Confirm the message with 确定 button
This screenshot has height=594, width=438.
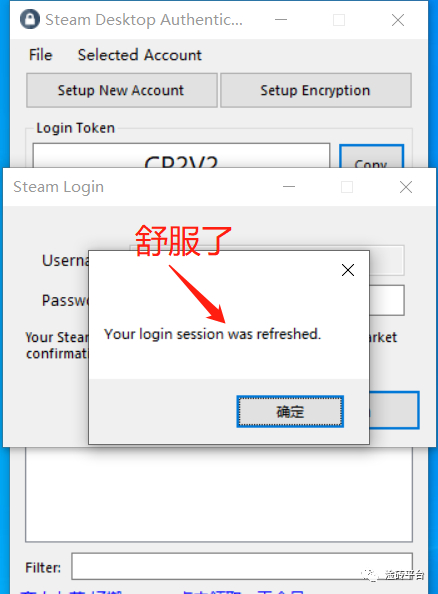pos(290,412)
